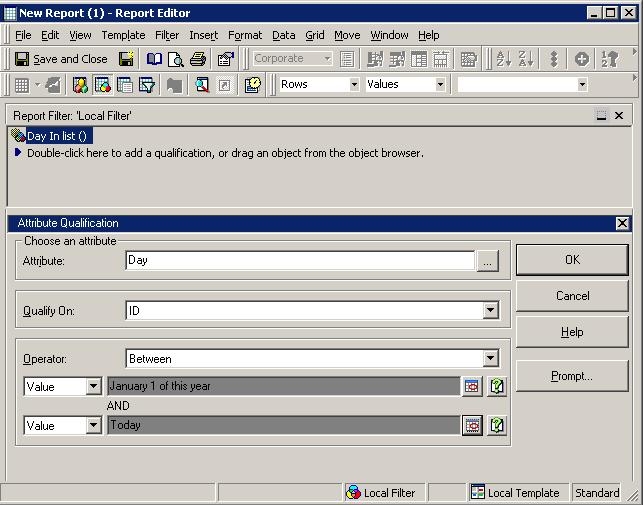Click the question-mark icon beside Today field
Screen dimensions: 643x505
pyautogui.click(x=496, y=426)
